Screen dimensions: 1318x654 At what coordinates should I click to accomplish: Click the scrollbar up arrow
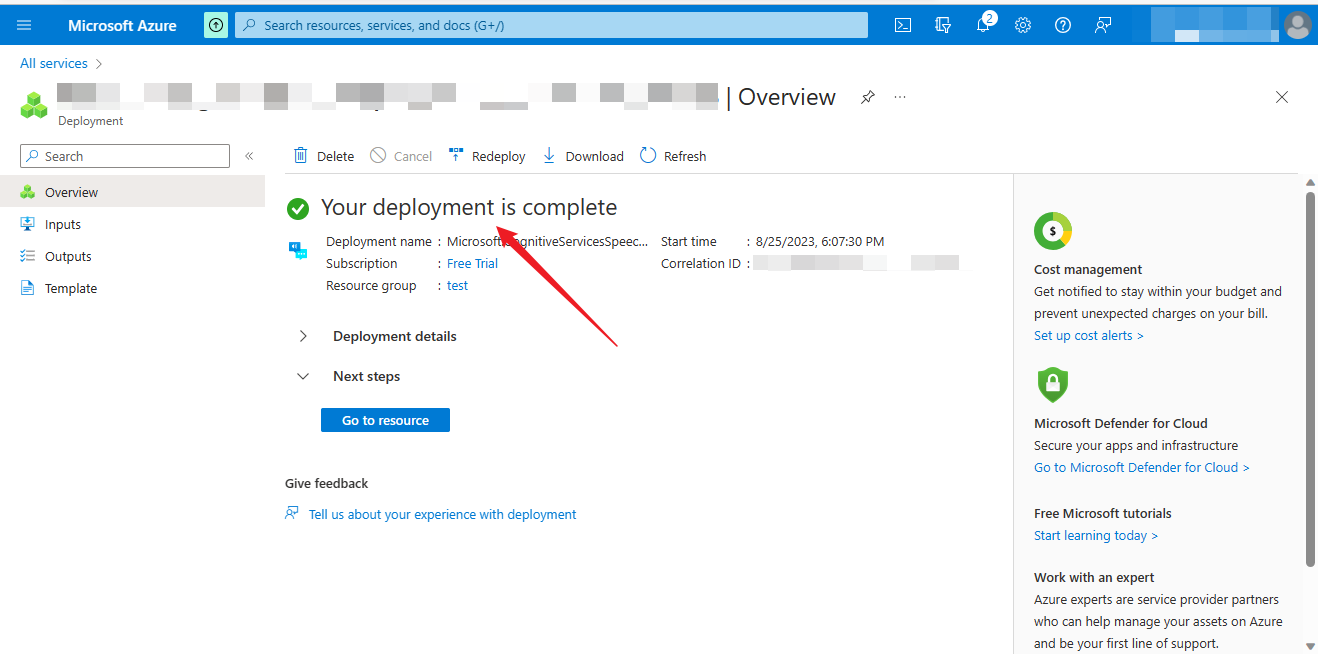point(1310,182)
